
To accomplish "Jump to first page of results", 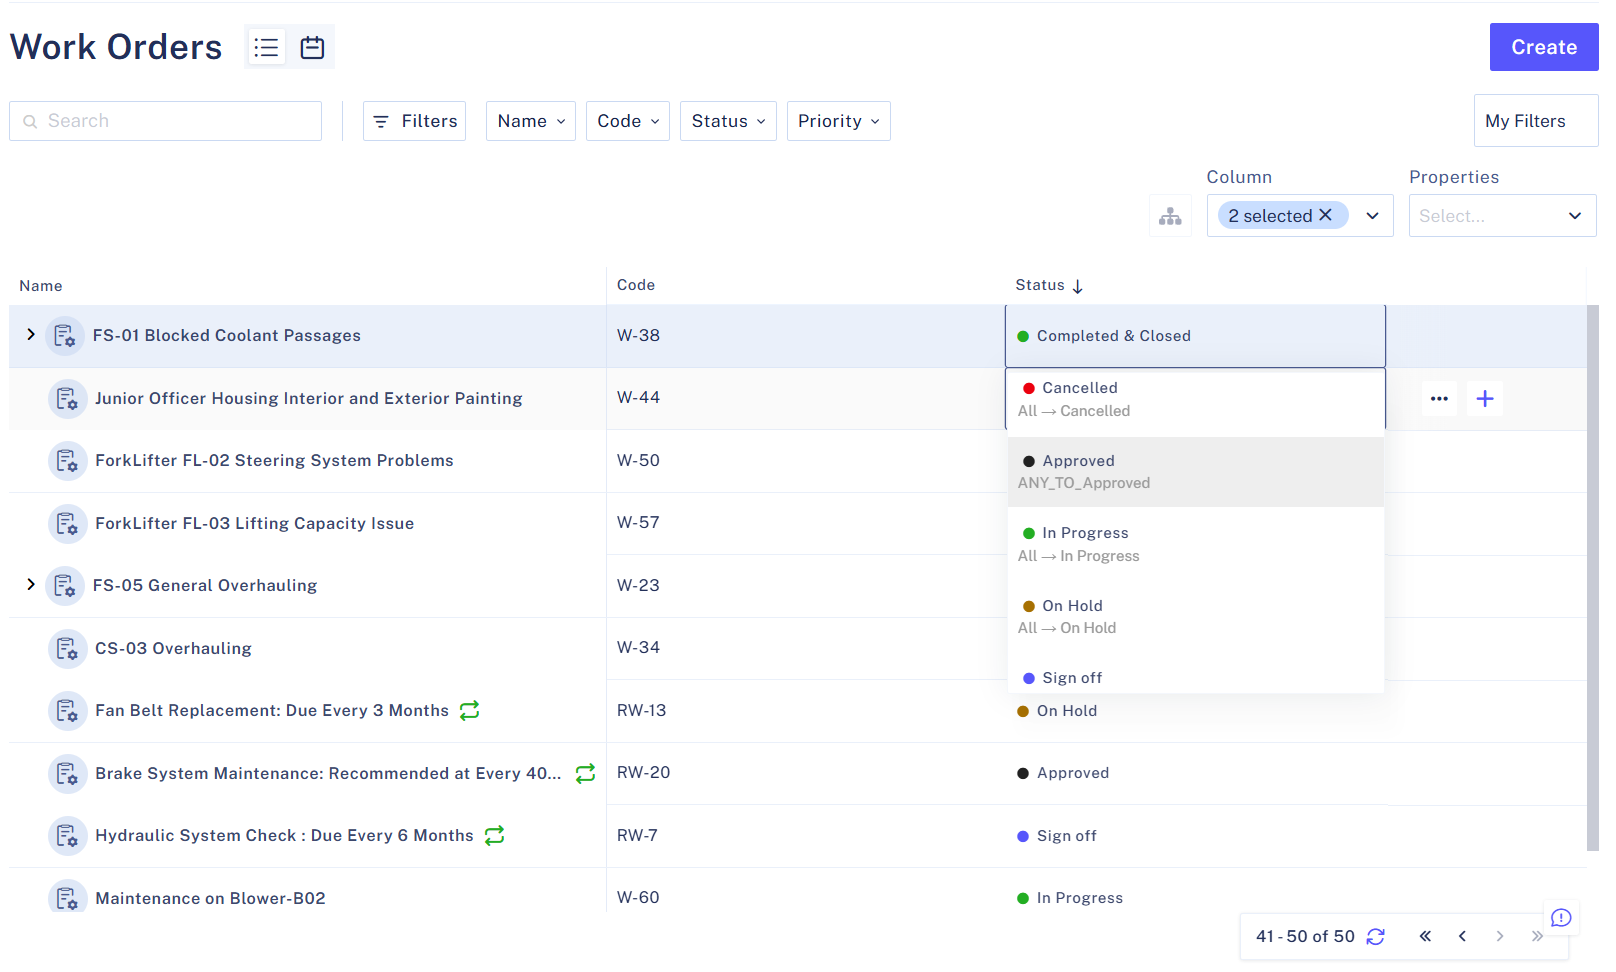I will pyautogui.click(x=1425, y=936).
